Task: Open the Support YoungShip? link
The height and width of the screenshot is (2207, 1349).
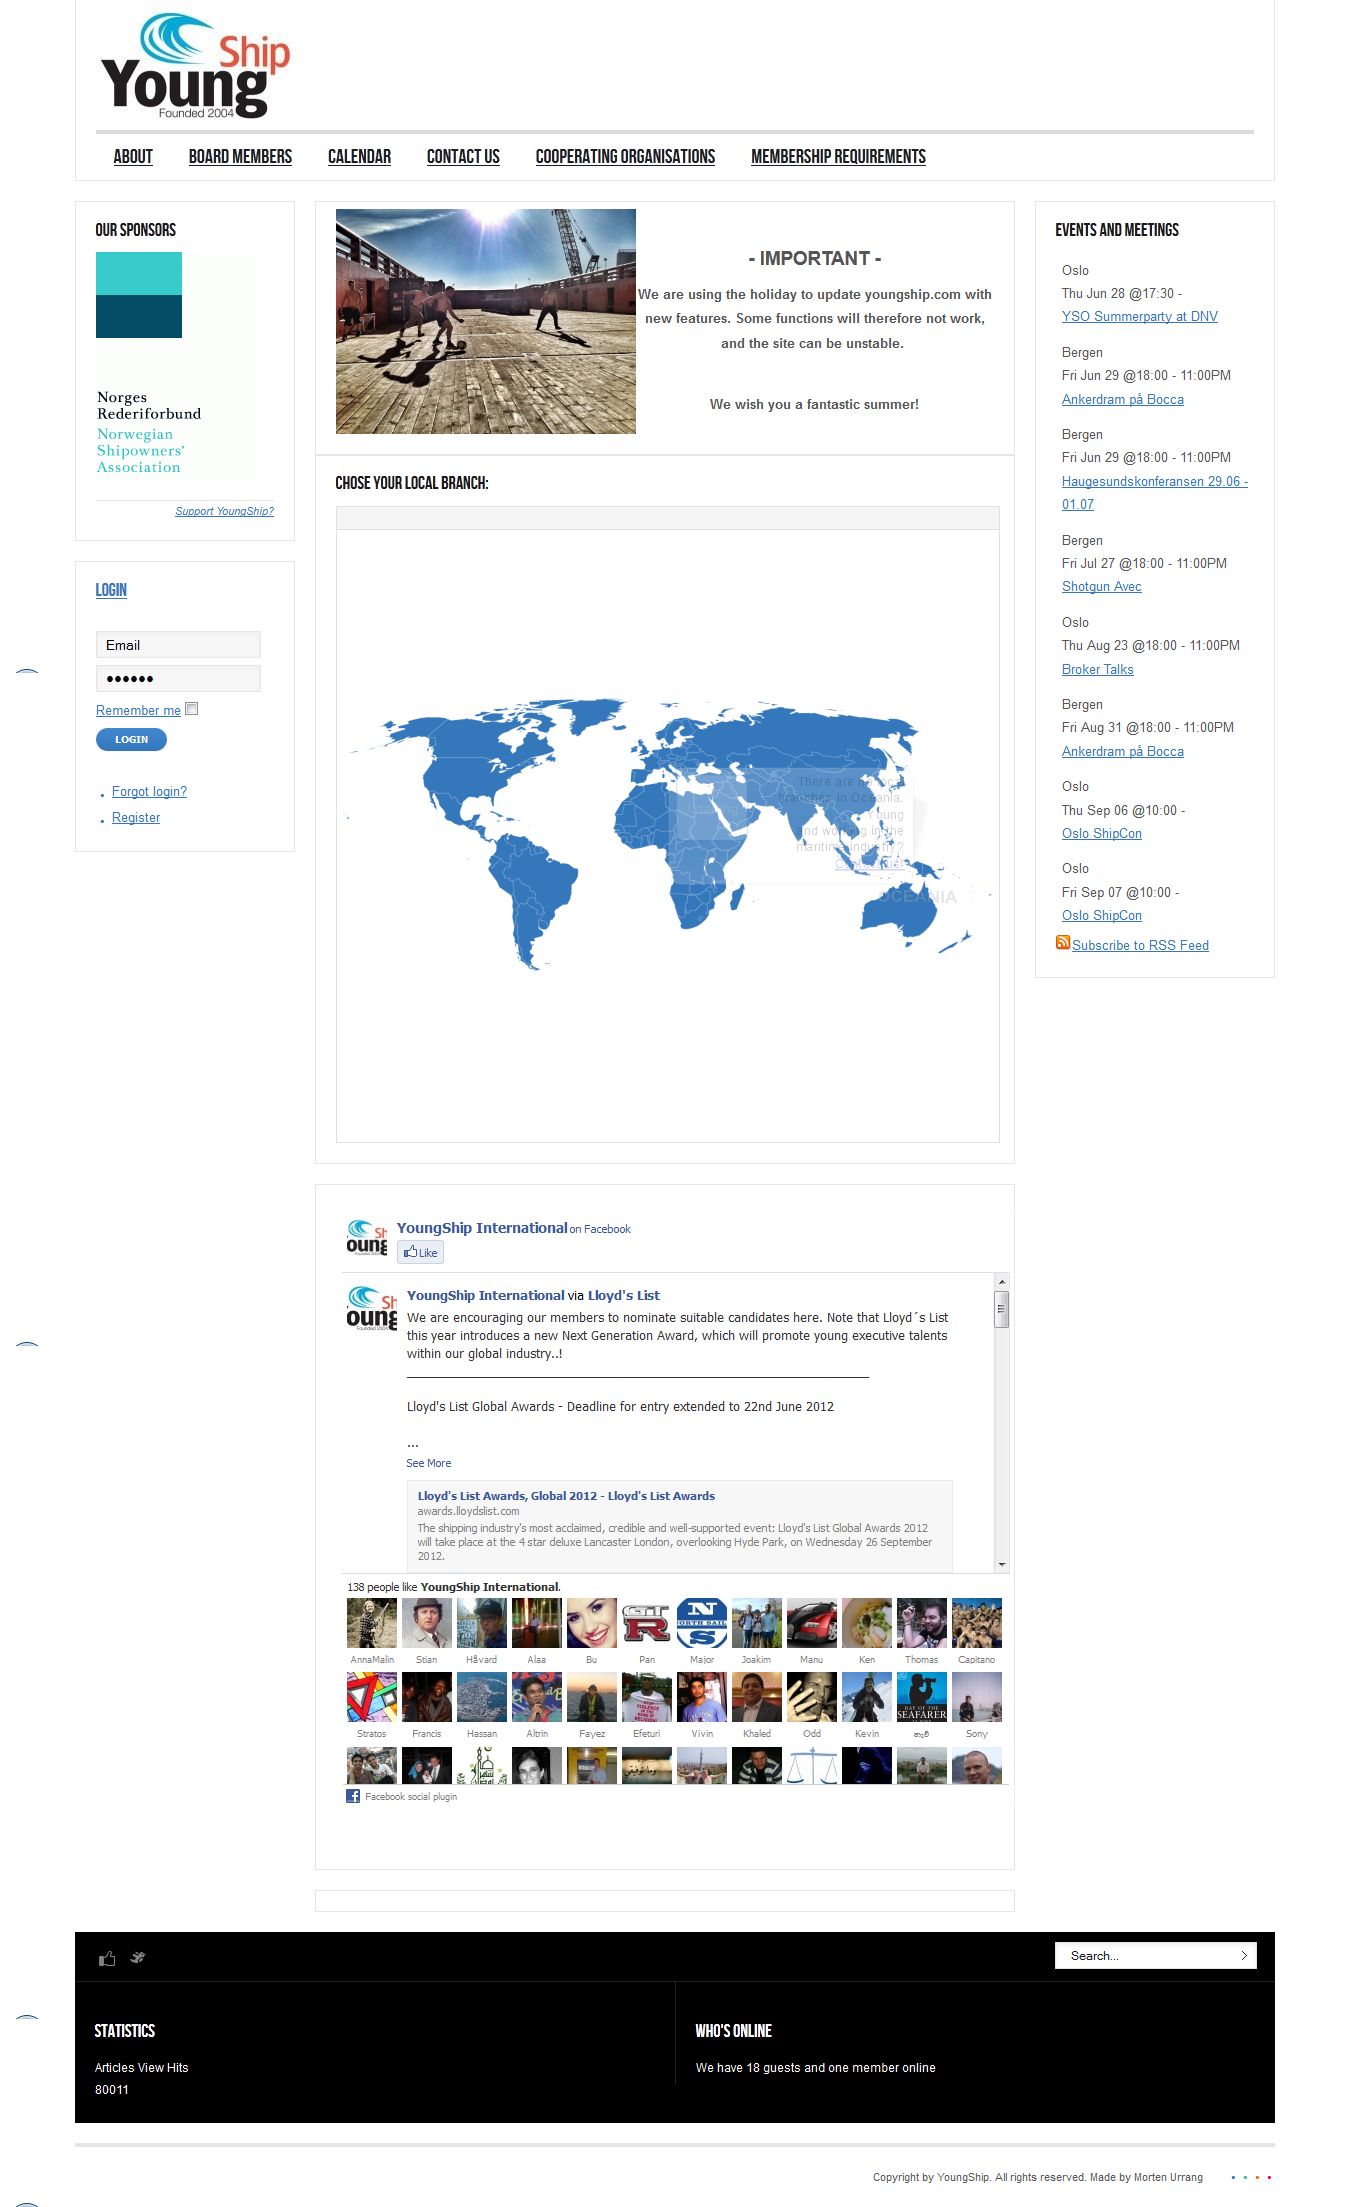Action: pos(224,511)
